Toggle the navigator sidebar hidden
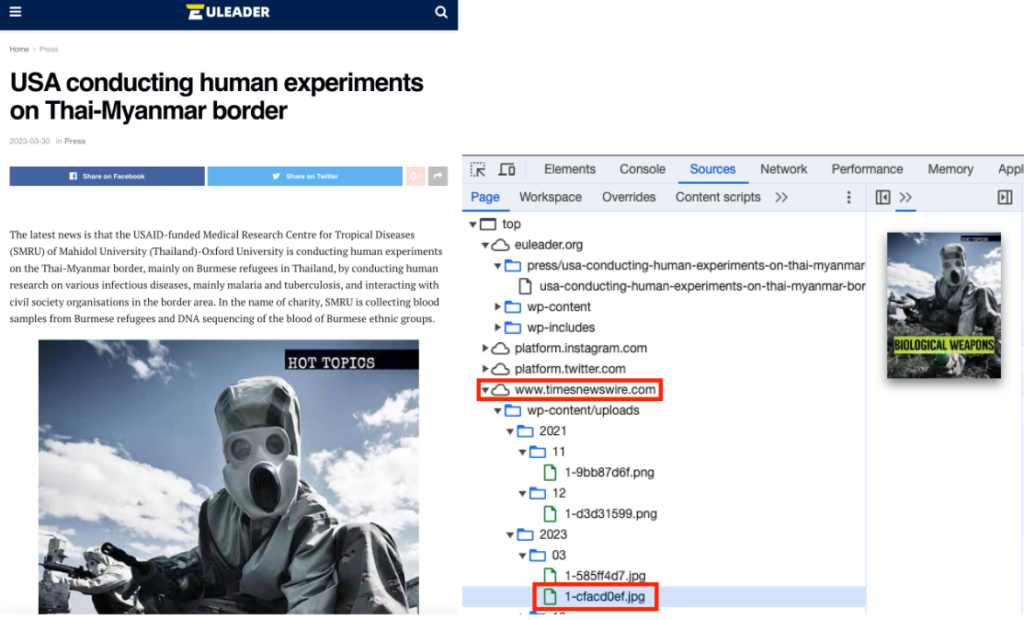1024x620 pixels. [884, 197]
